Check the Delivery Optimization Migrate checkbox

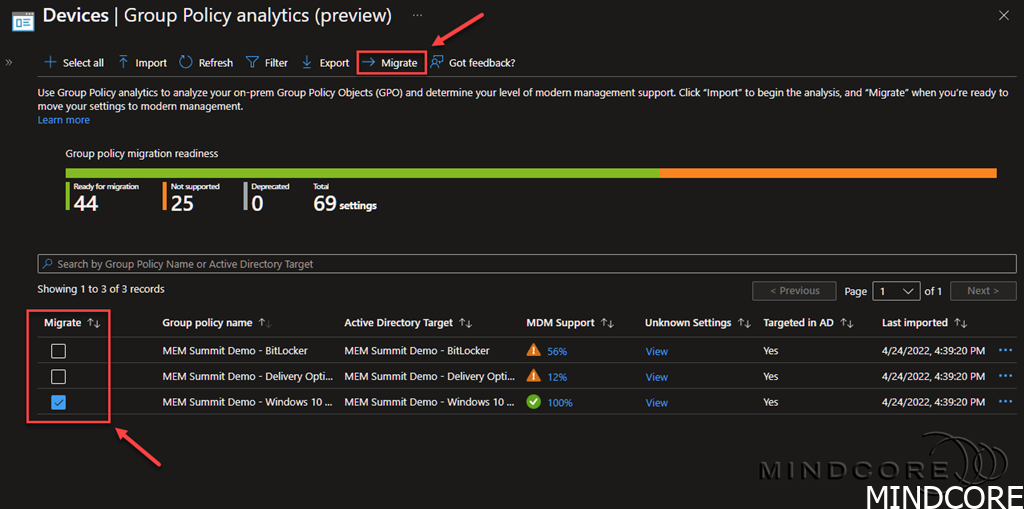click(x=59, y=377)
